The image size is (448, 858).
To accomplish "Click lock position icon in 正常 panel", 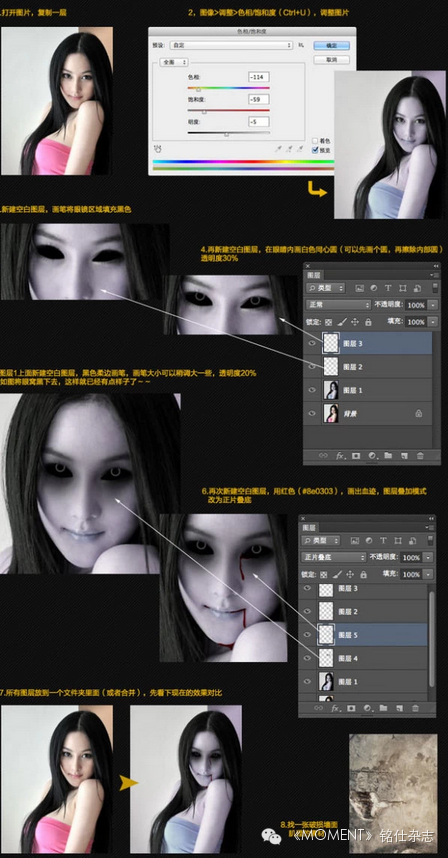I will click(x=354, y=322).
